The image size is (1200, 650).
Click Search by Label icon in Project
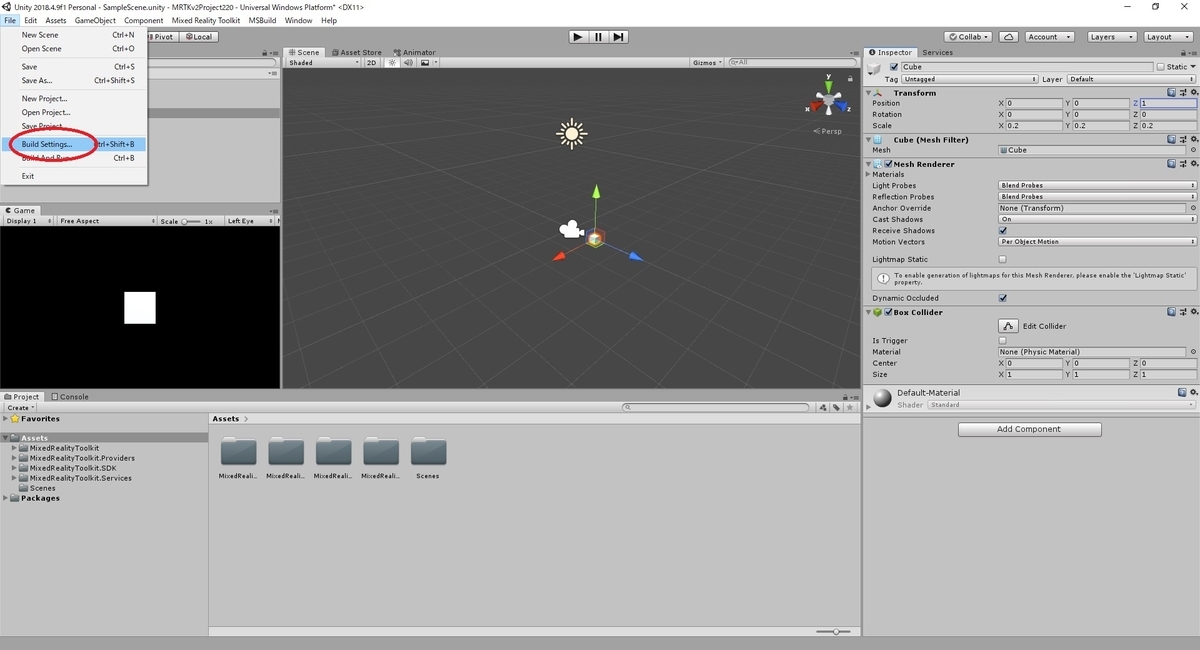click(x=836, y=408)
